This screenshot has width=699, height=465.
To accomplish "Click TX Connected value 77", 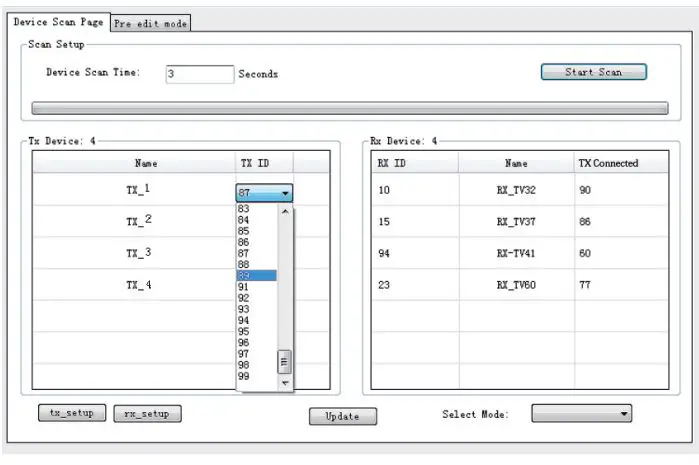I will pyautogui.click(x=585, y=285).
